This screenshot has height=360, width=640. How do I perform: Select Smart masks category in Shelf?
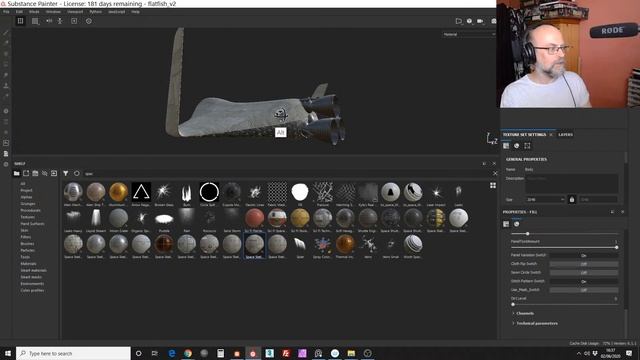[x=31, y=277]
